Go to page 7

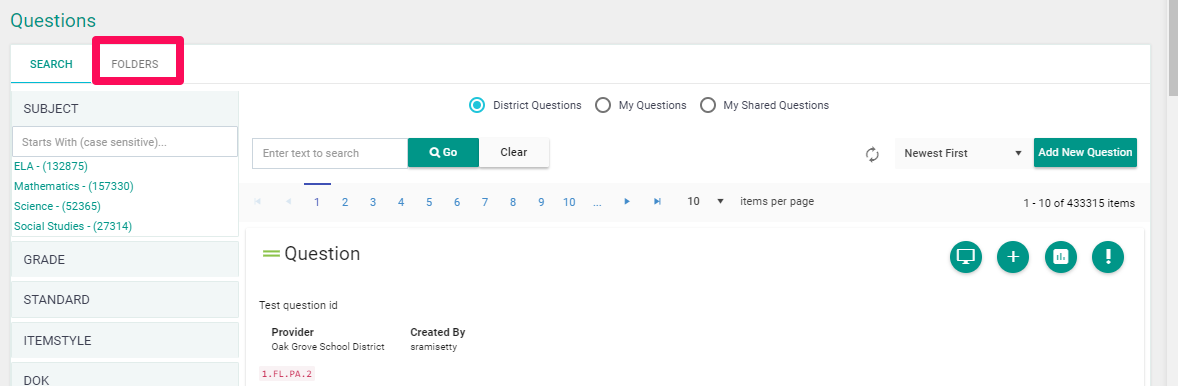(485, 202)
